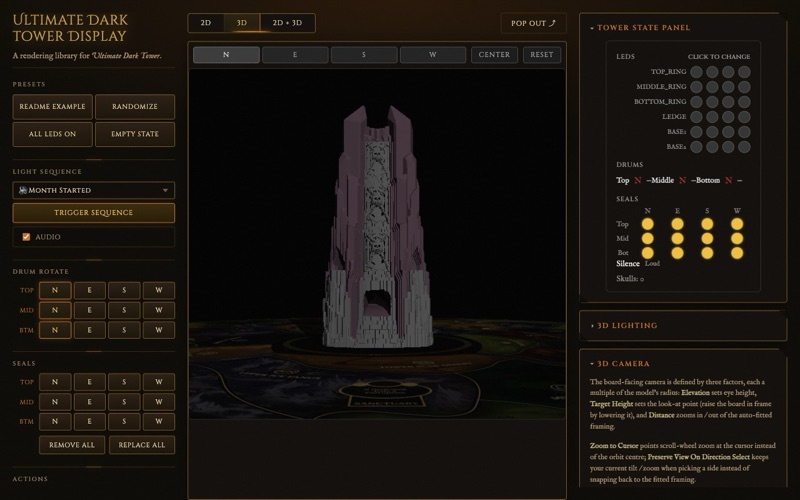Apply the Readme Example preset

53,107
